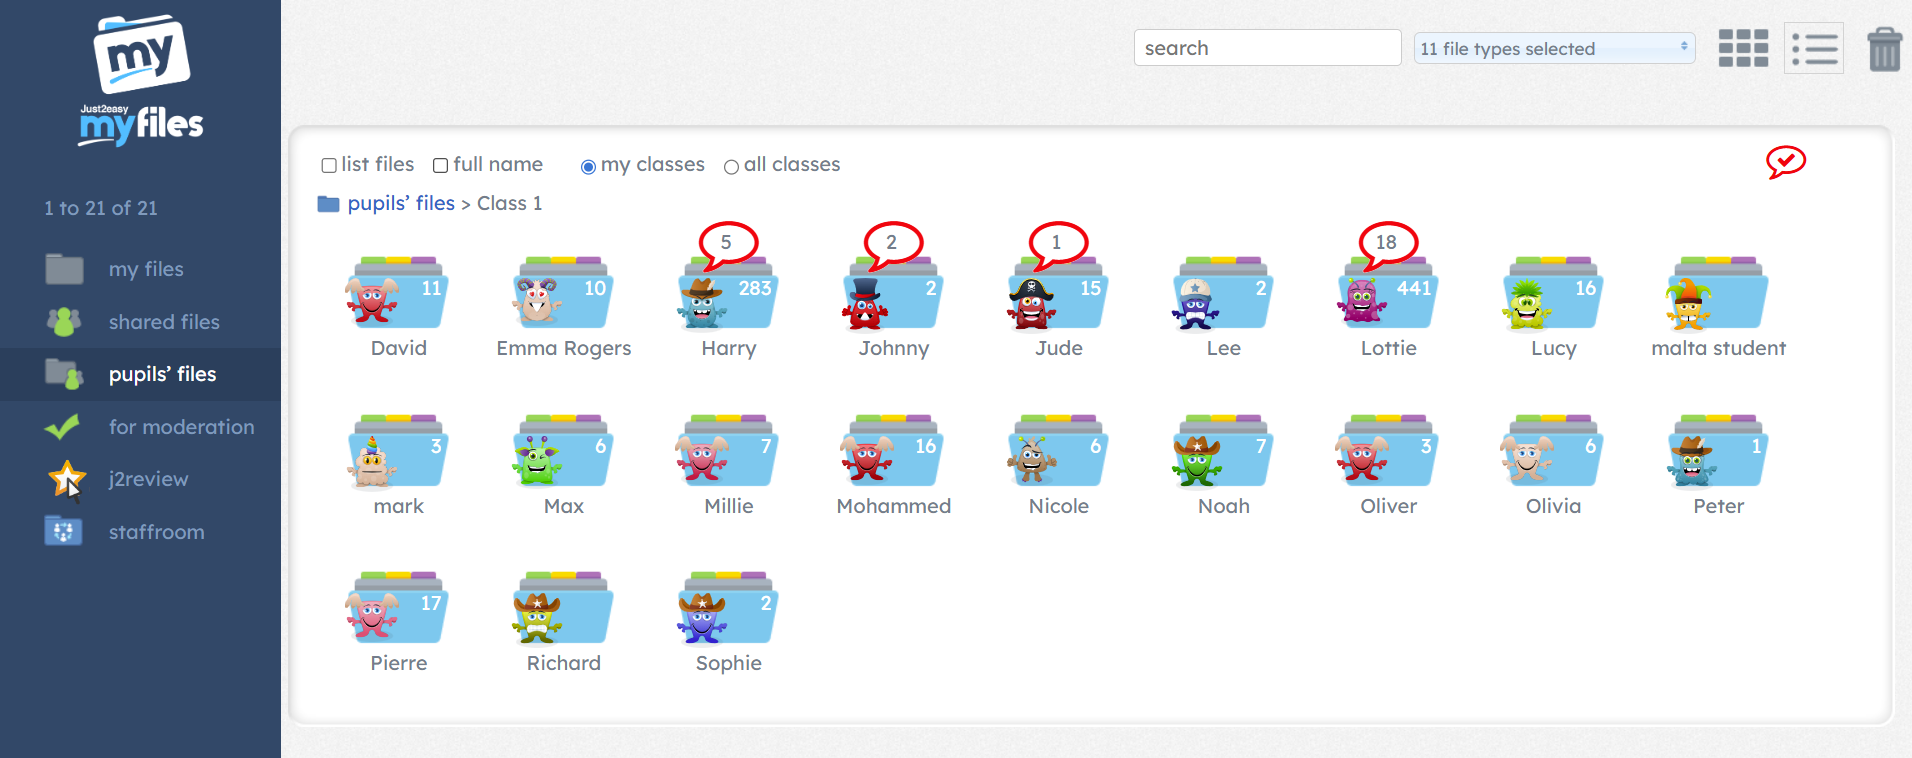Open the file types selected dropdown
The height and width of the screenshot is (758, 1912).
[1554, 48]
